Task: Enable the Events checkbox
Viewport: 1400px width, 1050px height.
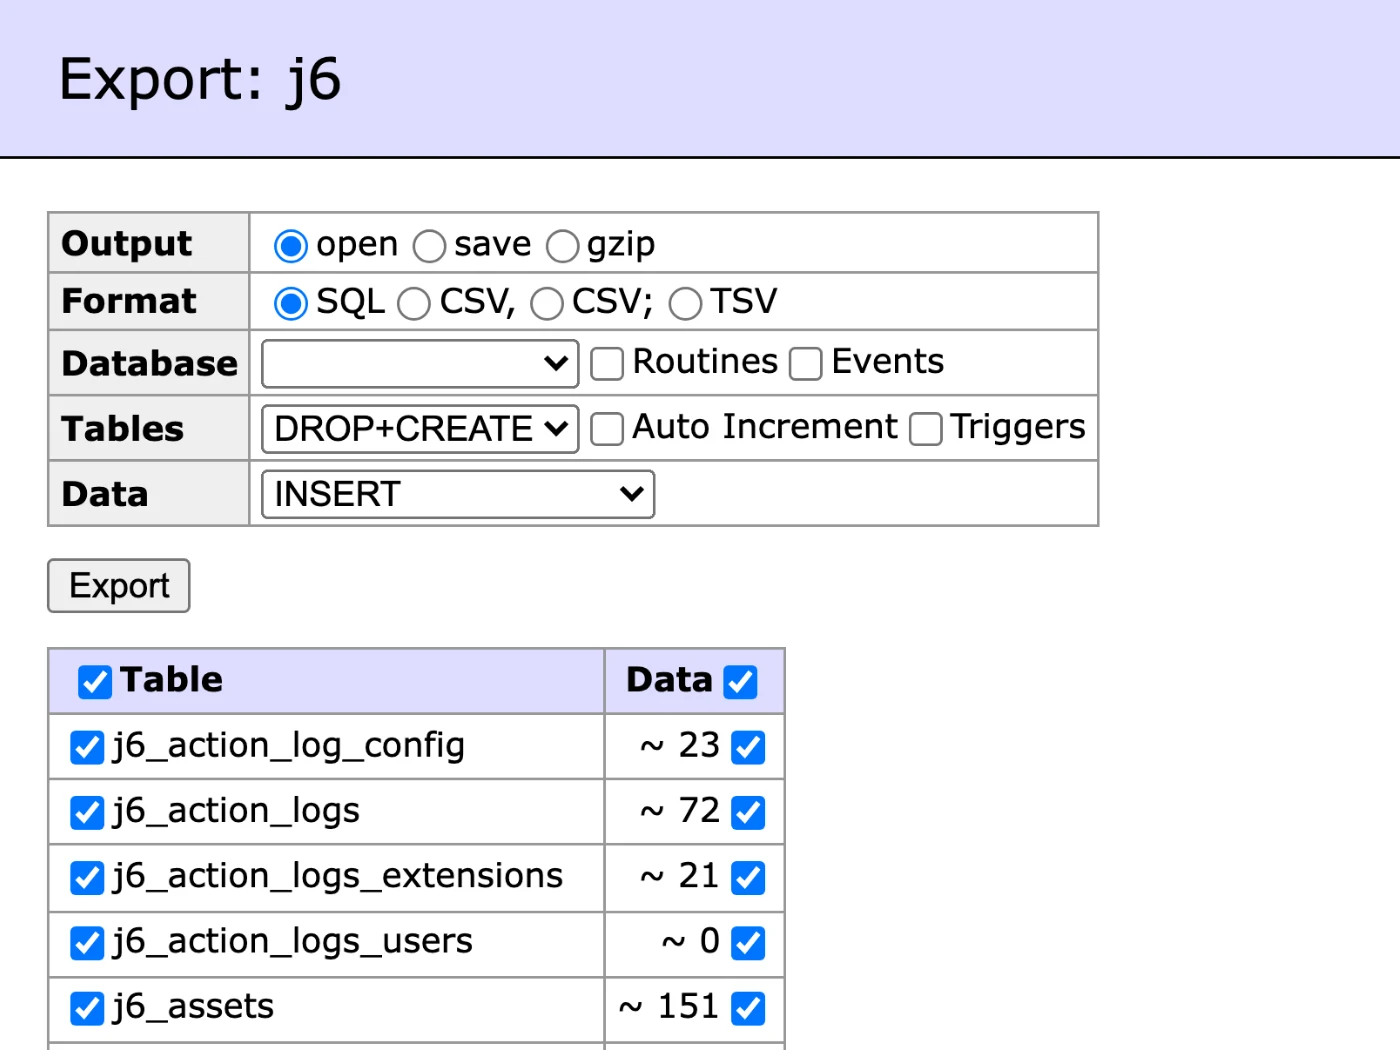Action: [806, 364]
